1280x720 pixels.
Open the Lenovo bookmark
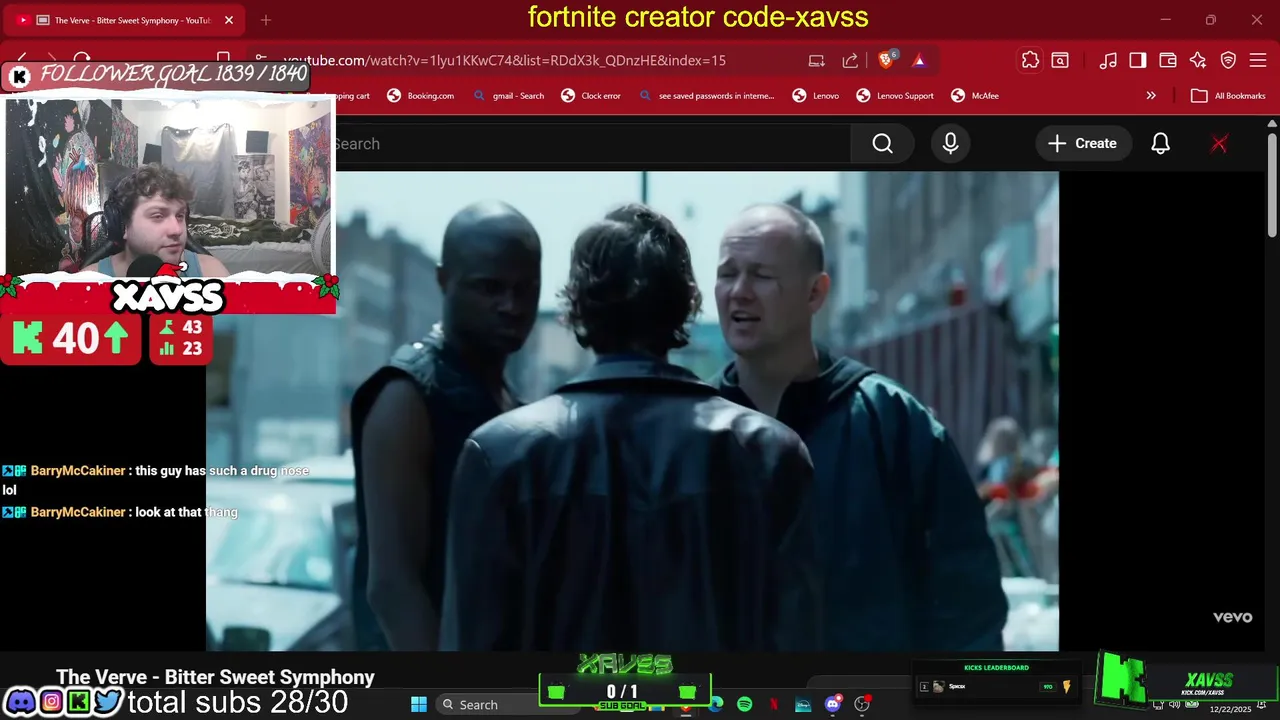pyautogui.click(x=816, y=96)
